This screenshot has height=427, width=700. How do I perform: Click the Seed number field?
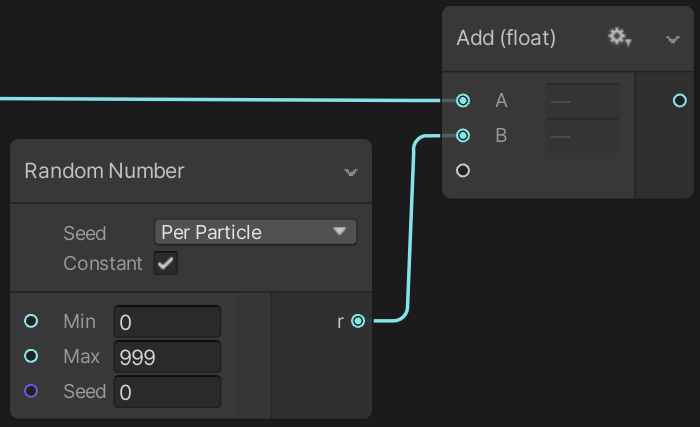(x=167, y=392)
